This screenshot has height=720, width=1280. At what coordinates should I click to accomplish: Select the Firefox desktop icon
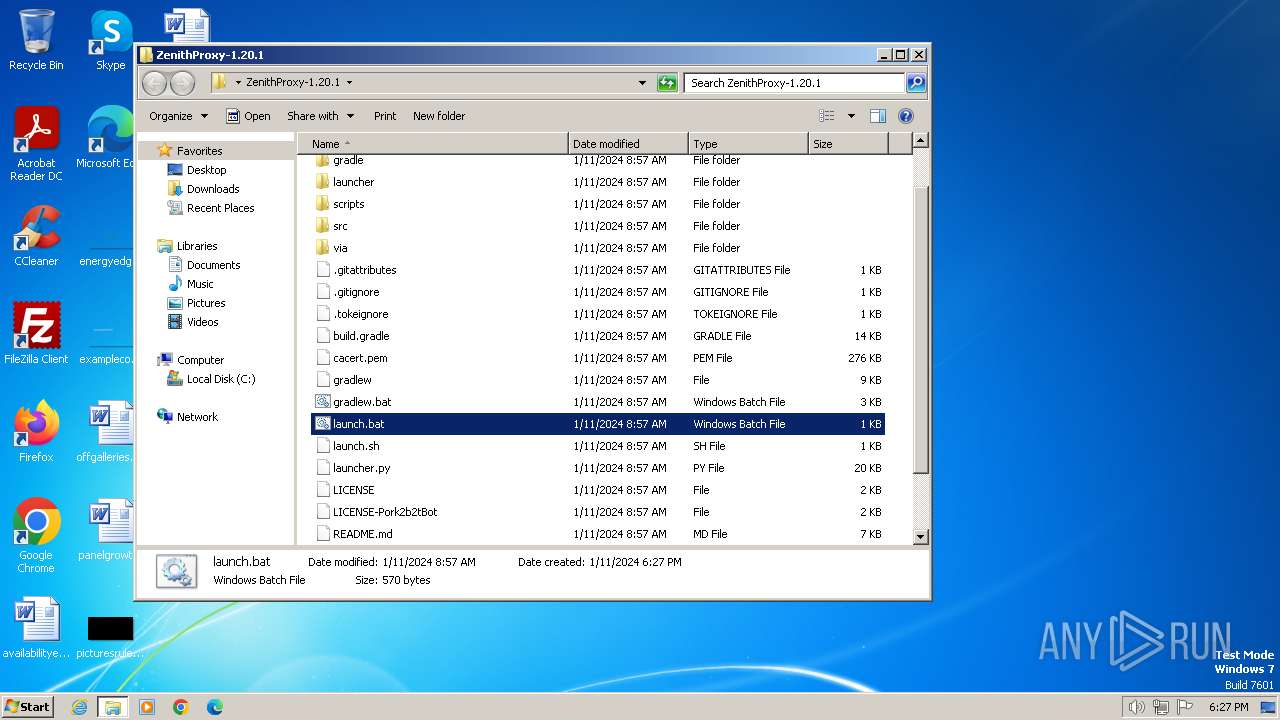pos(36,431)
